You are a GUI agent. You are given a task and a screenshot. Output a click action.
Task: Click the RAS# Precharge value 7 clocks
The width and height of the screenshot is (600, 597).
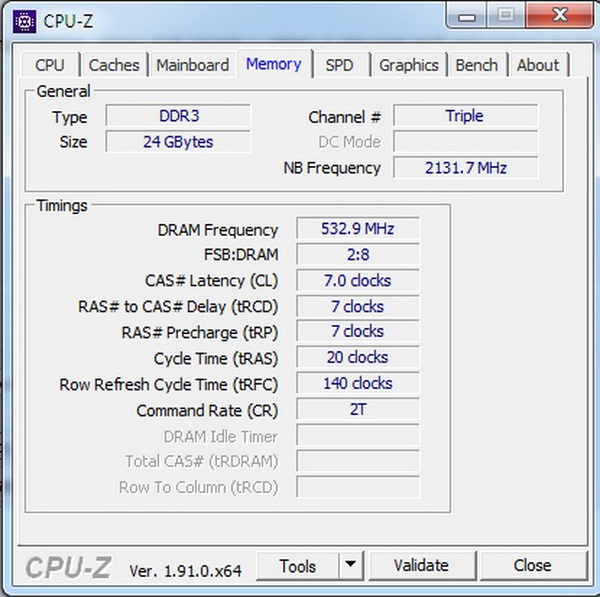(358, 331)
